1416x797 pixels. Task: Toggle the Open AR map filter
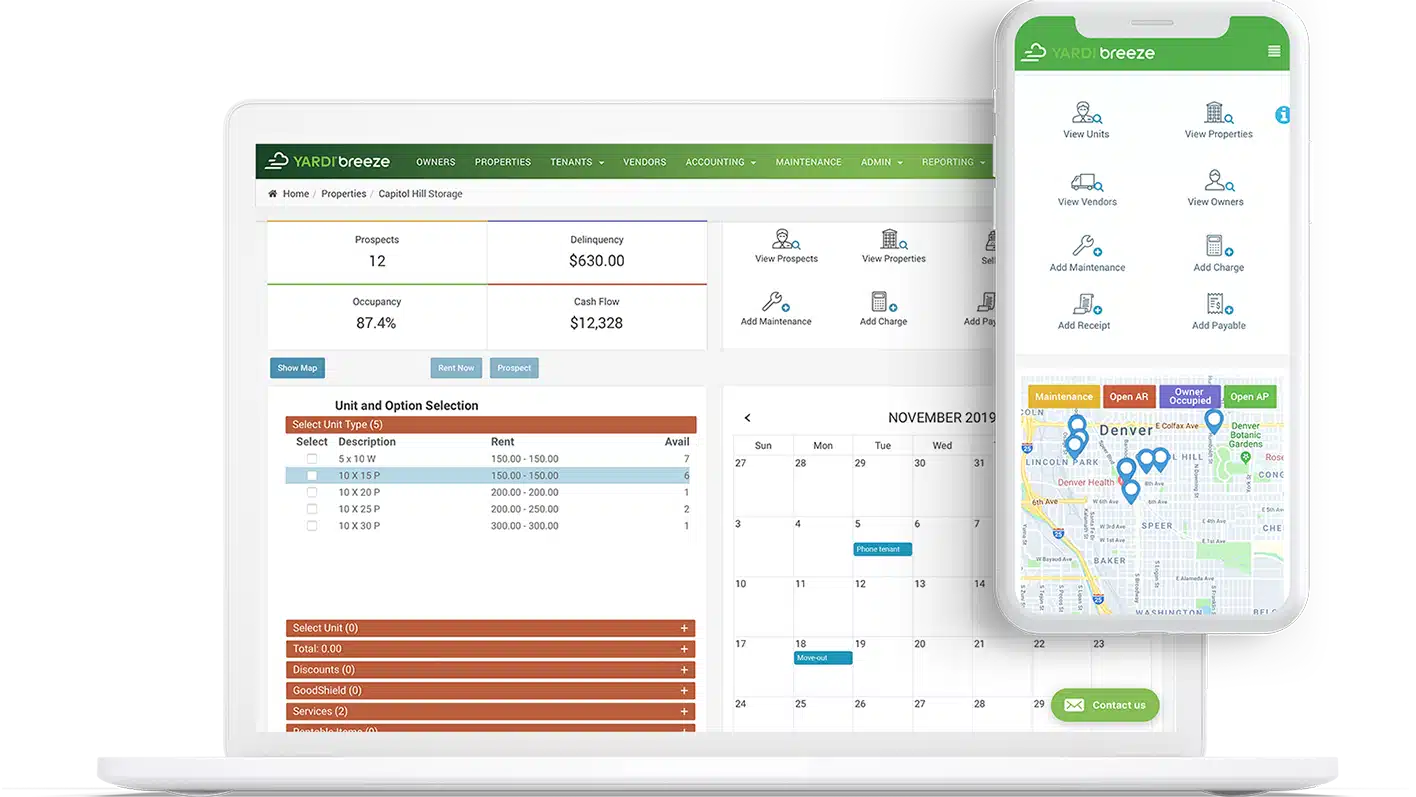(x=1129, y=397)
